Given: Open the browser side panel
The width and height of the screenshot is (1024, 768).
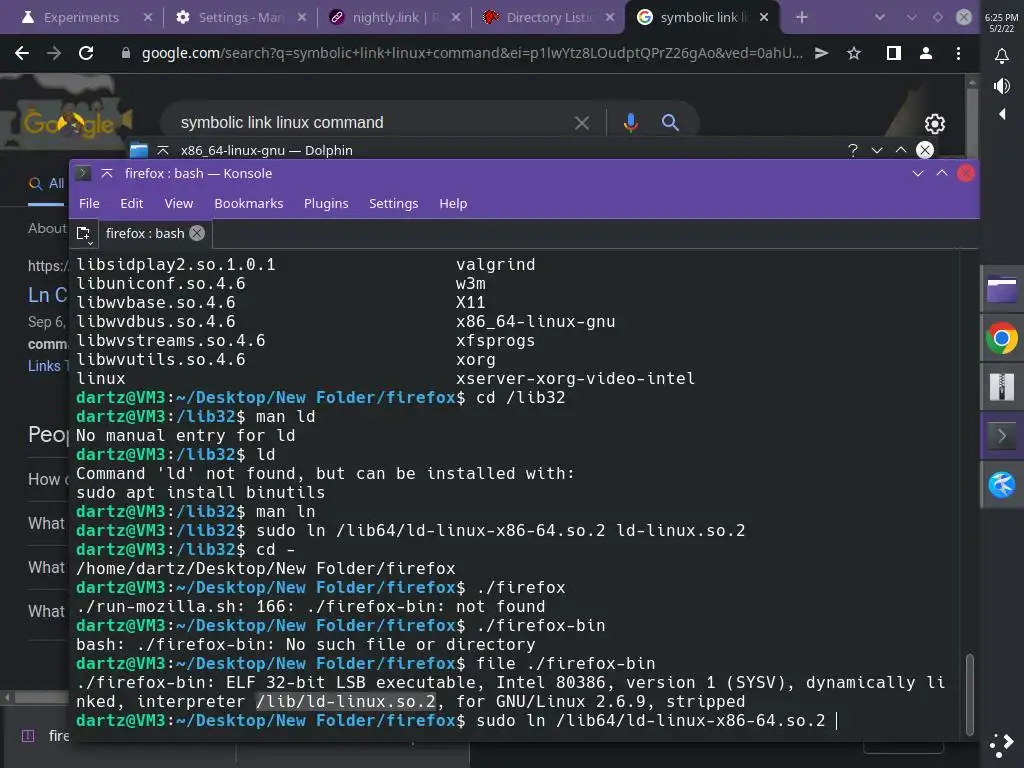Looking at the screenshot, I should click(x=893, y=53).
